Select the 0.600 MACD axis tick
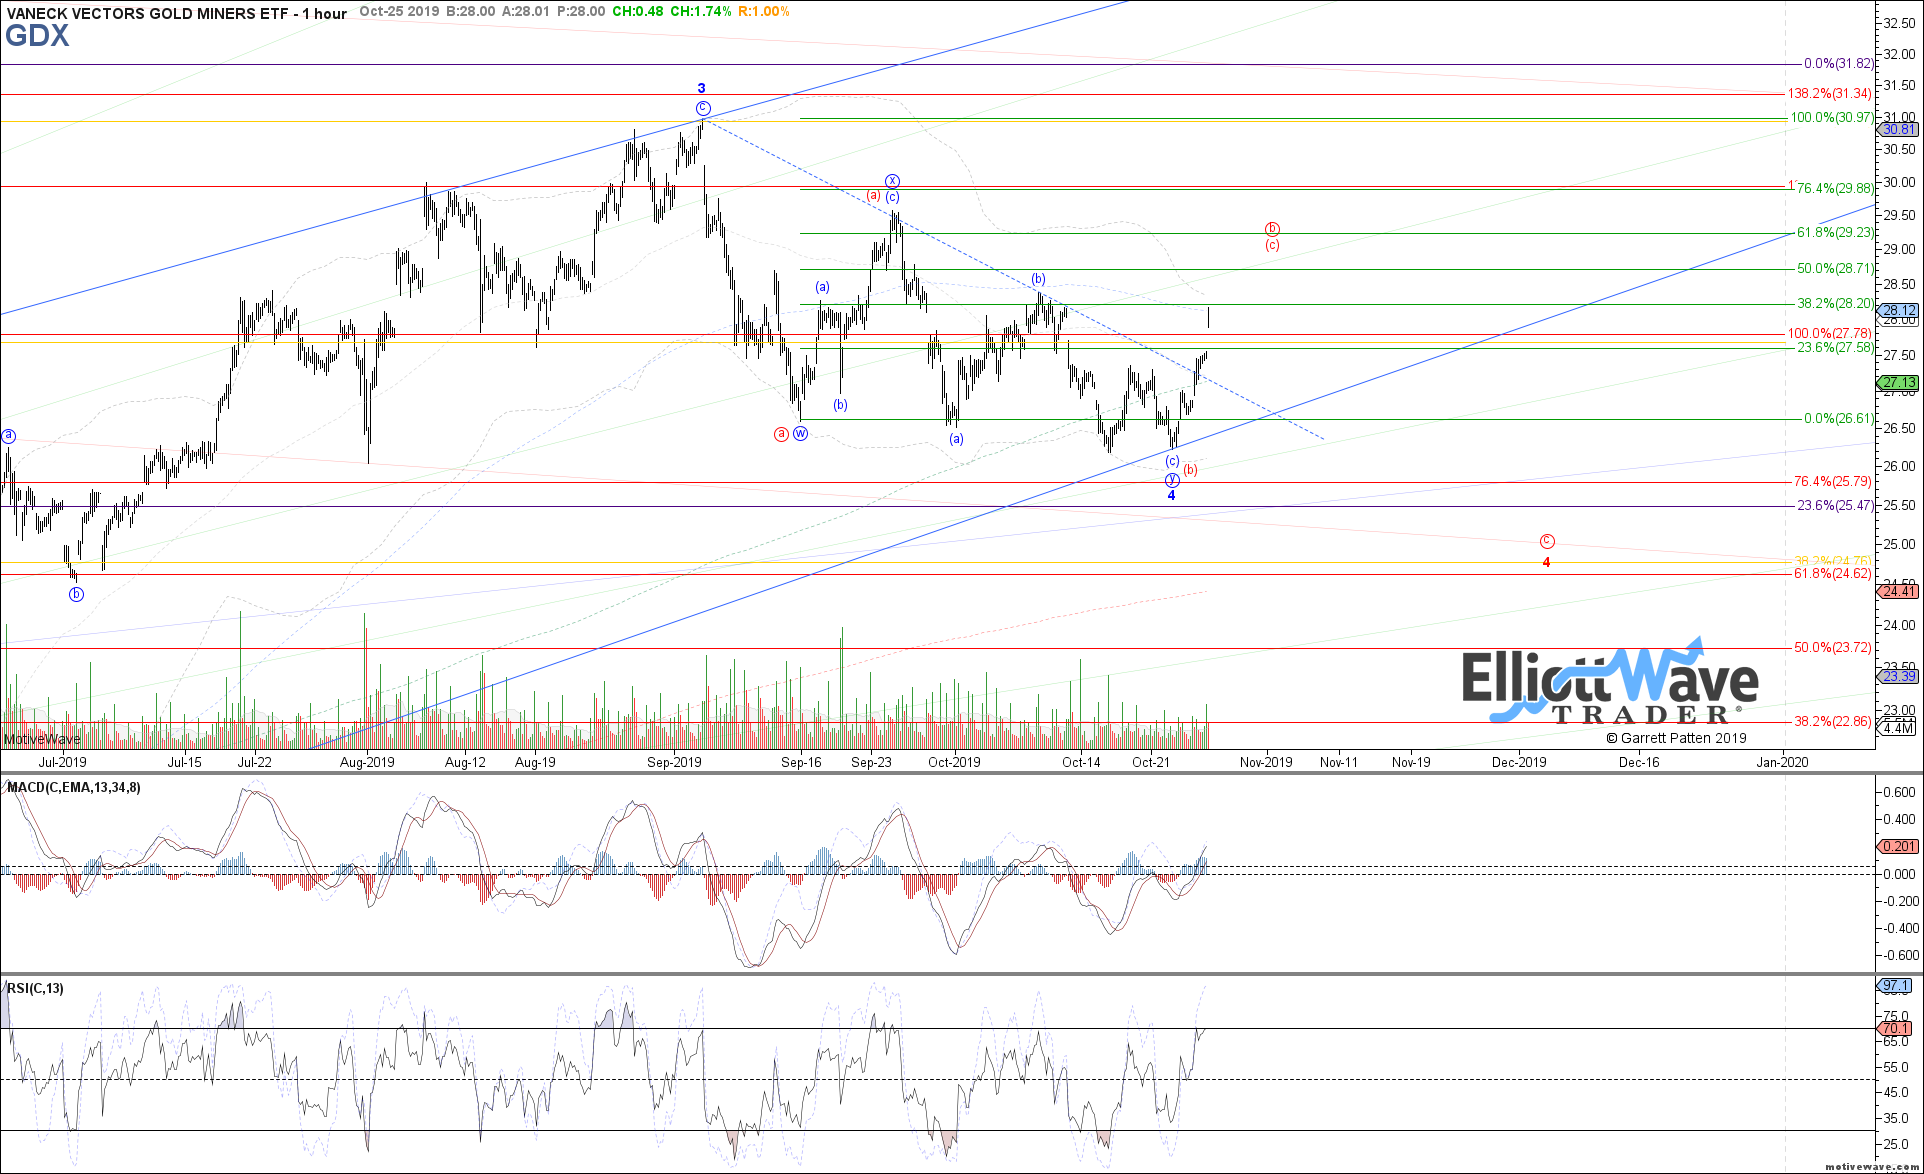 coord(1899,792)
